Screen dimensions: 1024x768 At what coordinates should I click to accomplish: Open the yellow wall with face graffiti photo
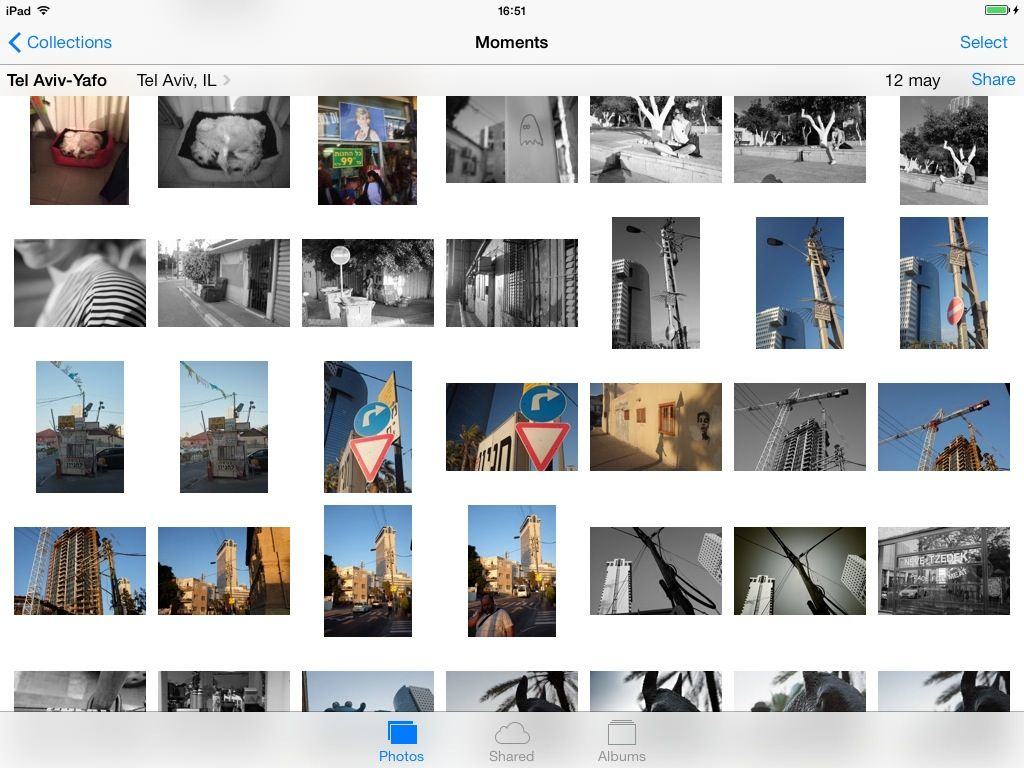pyautogui.click(x=655, y=427)
